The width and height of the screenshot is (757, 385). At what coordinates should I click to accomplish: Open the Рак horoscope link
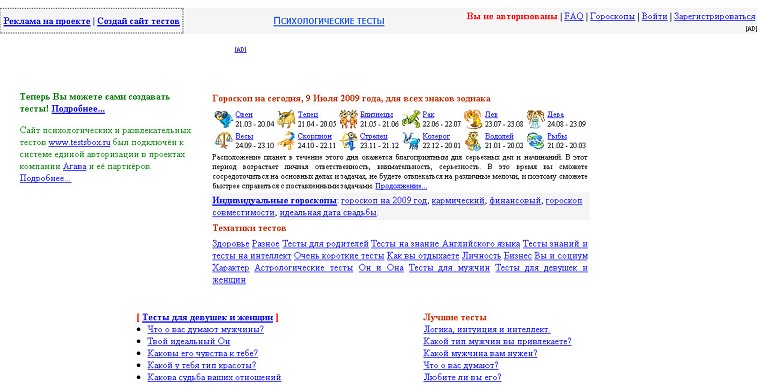click(428, 114)
